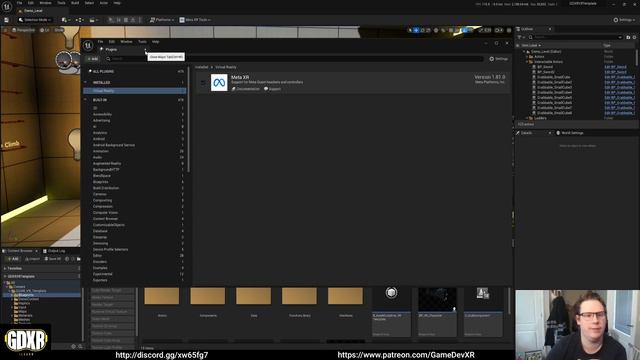Open viewport camera speed setting
Viewport: 640px width, 360px height.
(499, 30)
